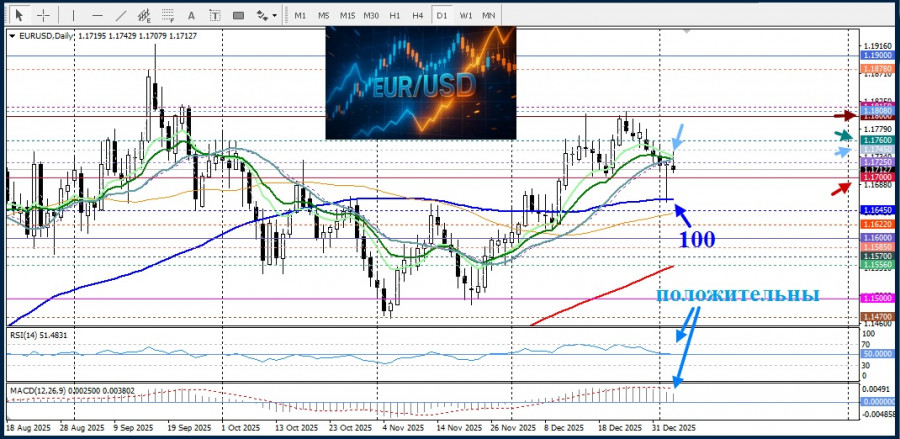Screen dimensions: 900x439
Task: Switch chart to M1 timeframe
Action: [x=300, y=15]
